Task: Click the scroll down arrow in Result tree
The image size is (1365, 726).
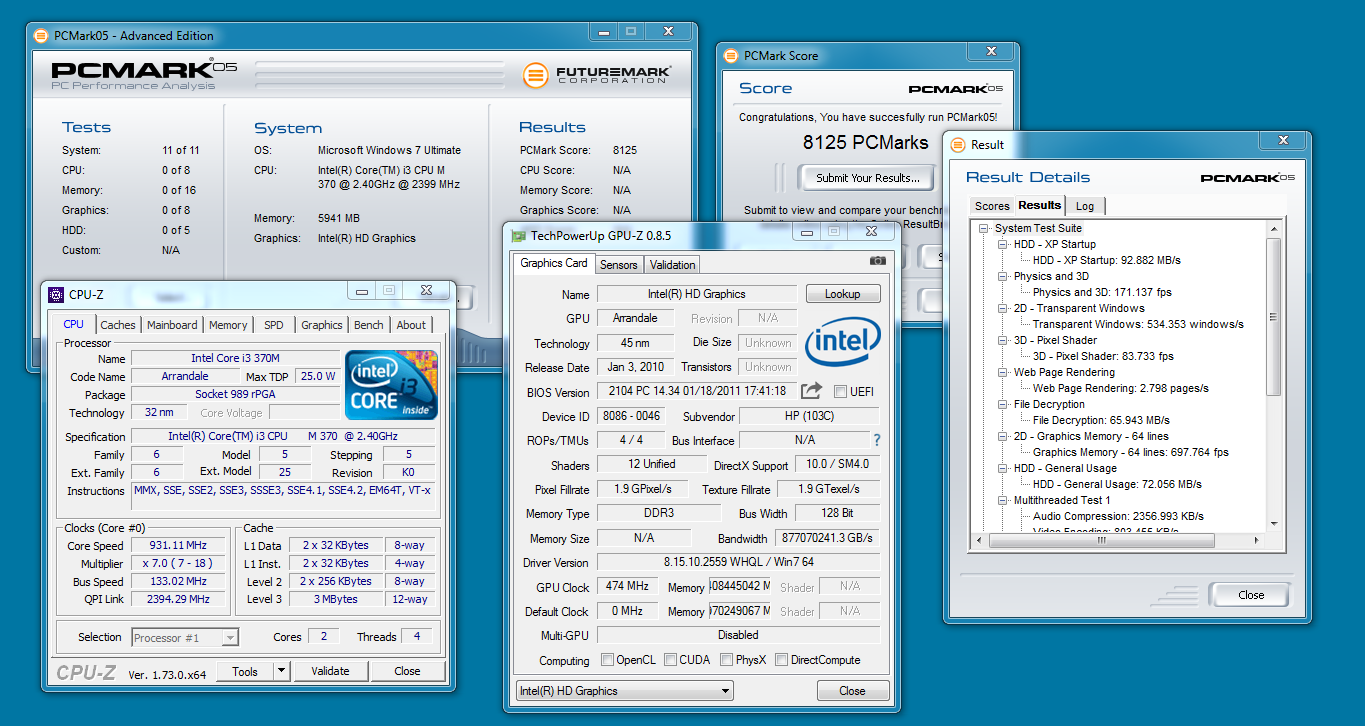Action: pyautogui.click(x=1273, y=525)
